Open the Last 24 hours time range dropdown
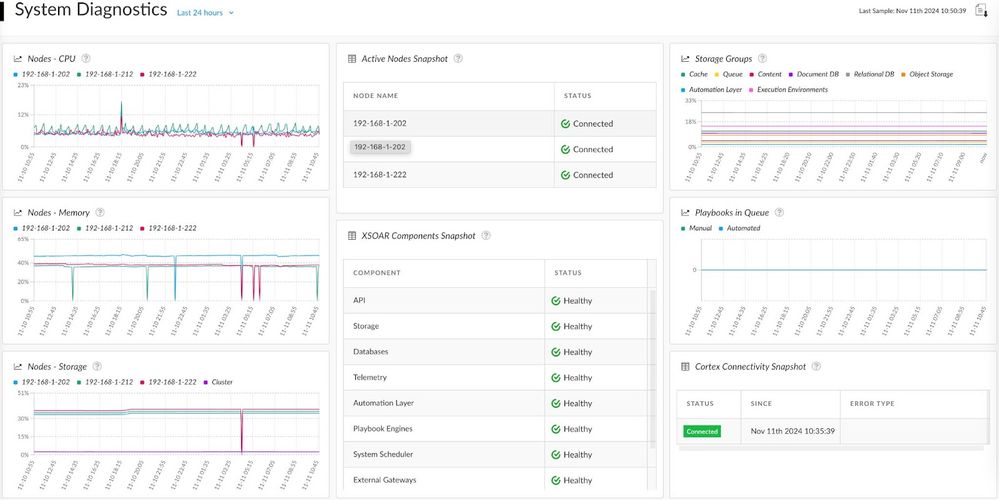 point(199,13)
